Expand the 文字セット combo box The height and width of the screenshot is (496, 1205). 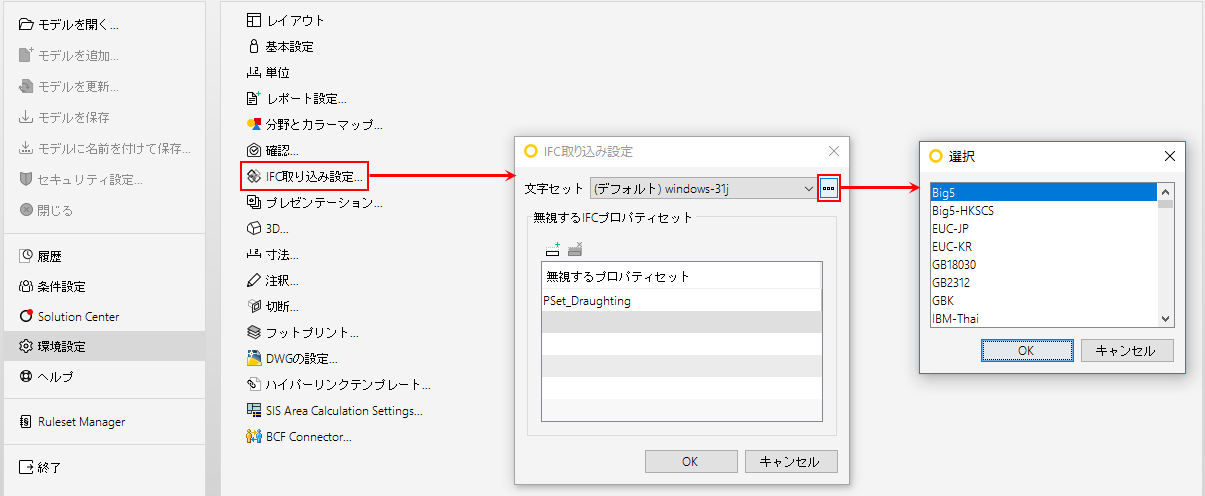[x=808, y=188]
